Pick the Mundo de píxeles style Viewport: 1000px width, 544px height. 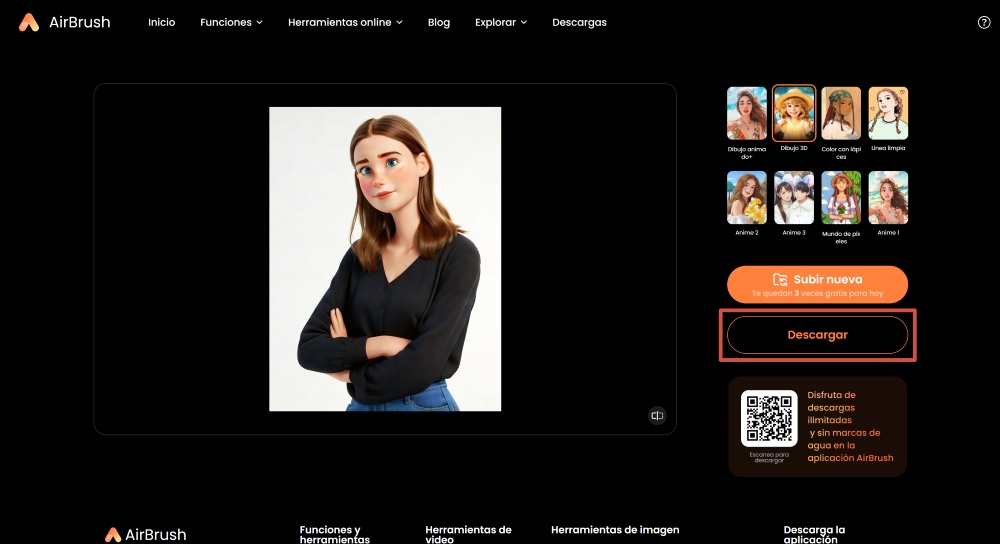841,198
